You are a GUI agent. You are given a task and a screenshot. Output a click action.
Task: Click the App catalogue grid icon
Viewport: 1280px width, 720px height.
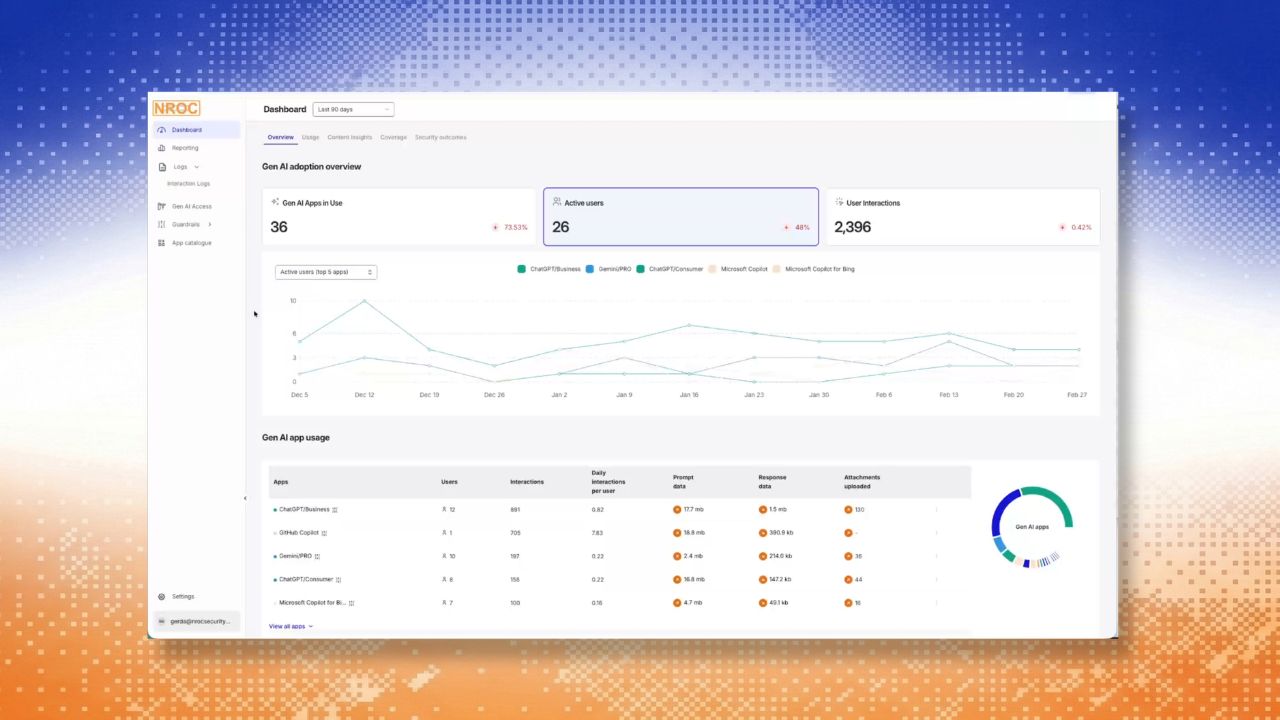coord(162,243)
